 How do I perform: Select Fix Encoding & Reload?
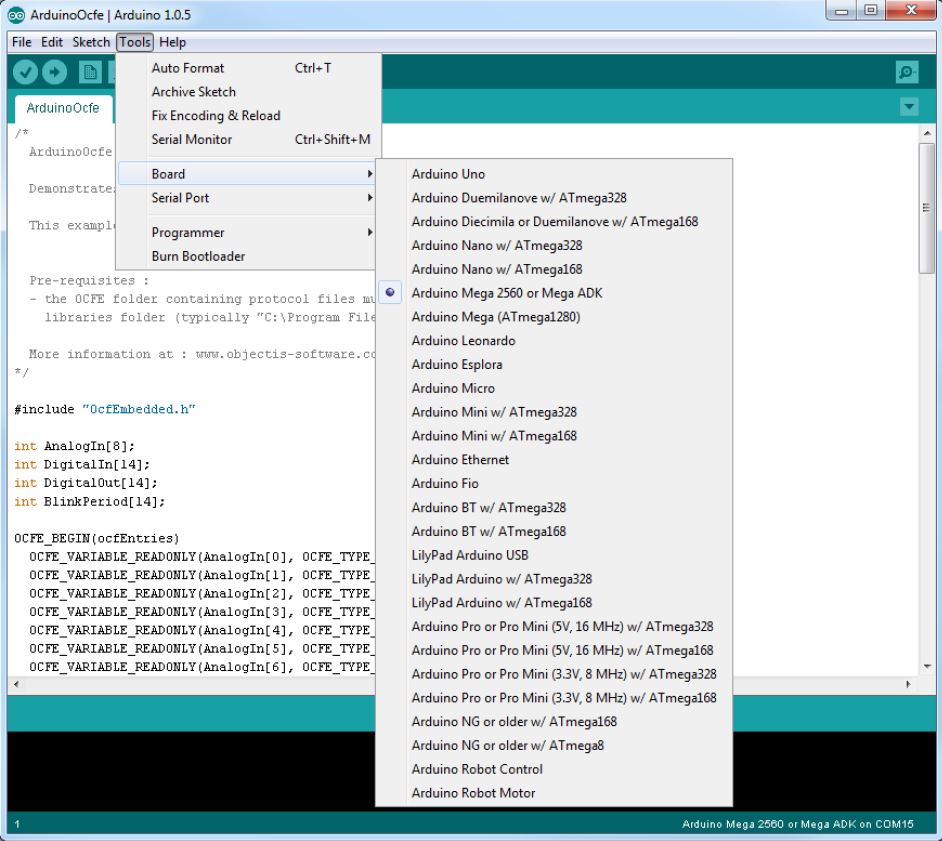246,115
